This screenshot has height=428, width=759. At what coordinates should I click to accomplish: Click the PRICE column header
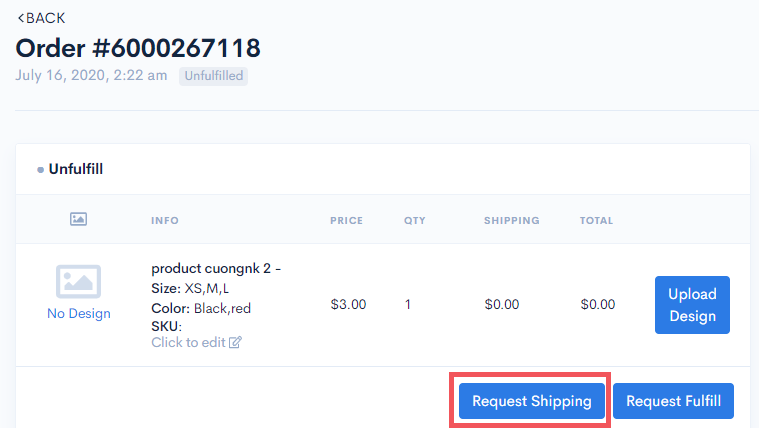coord(346,220)
